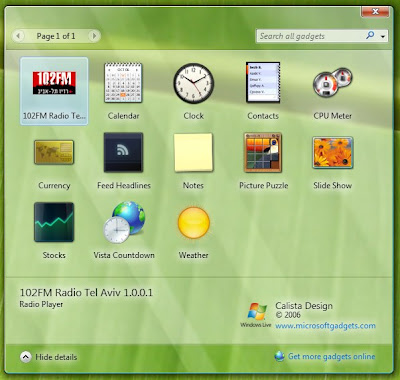Viewport: 400px width, 380px height.
Task: Click the Contacts label text
Action: tap(263, 116)
